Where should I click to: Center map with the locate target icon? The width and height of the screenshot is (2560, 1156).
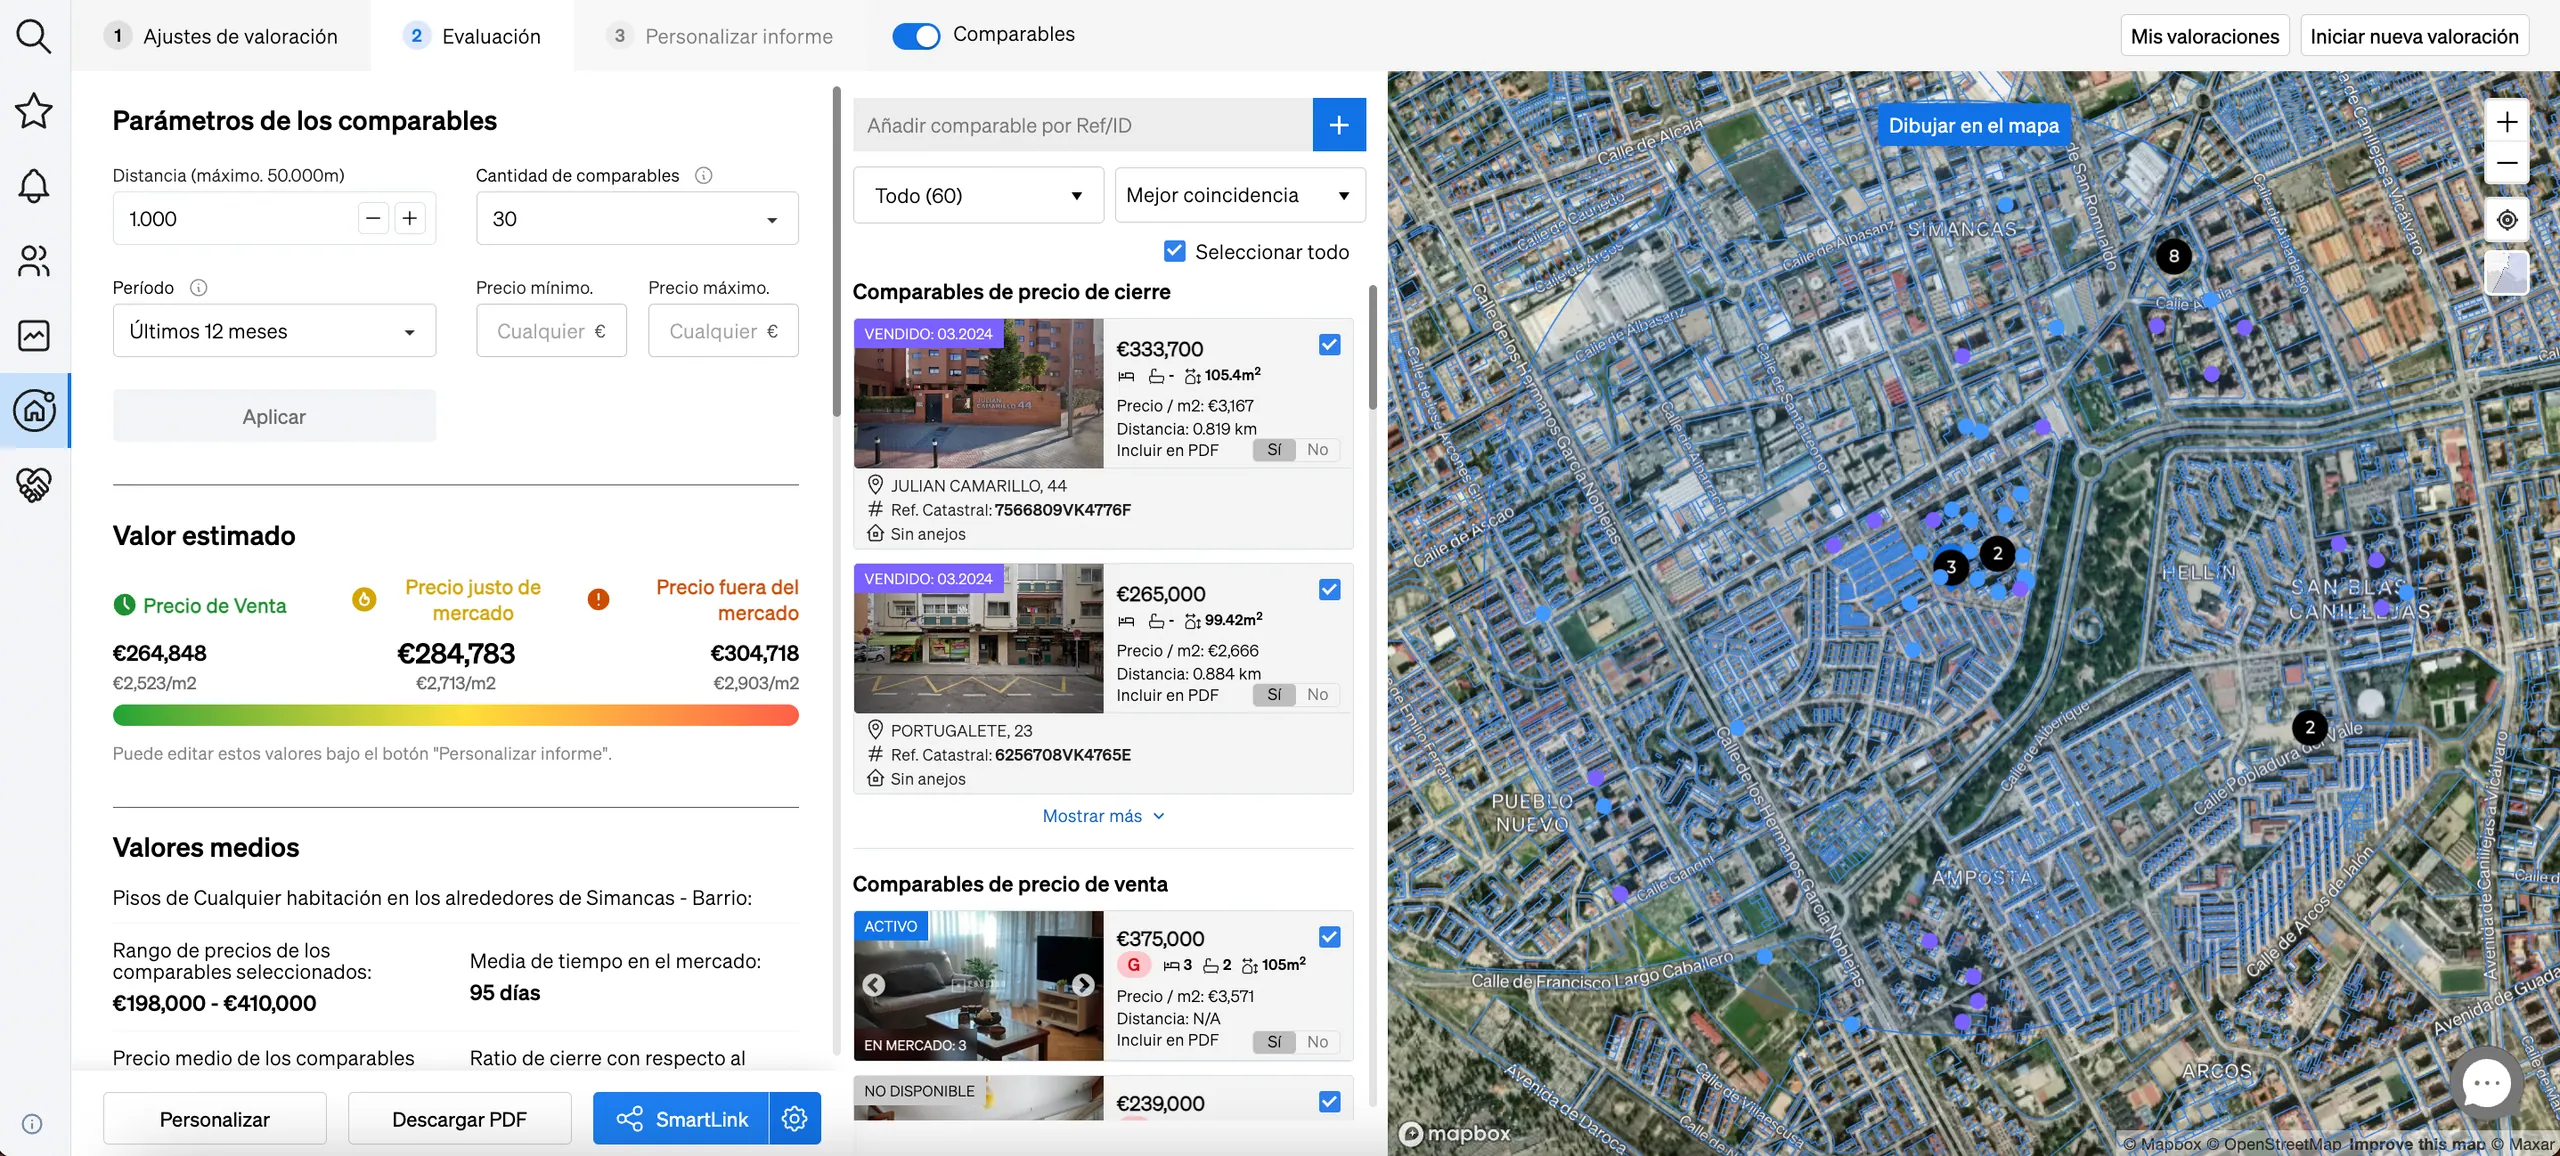[x=2507, y=220]
